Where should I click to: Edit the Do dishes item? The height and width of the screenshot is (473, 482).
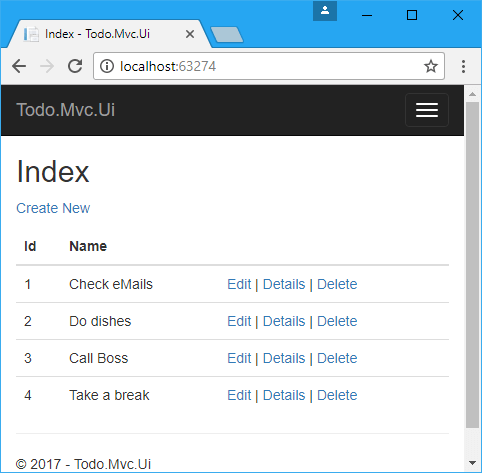(239, 321)
